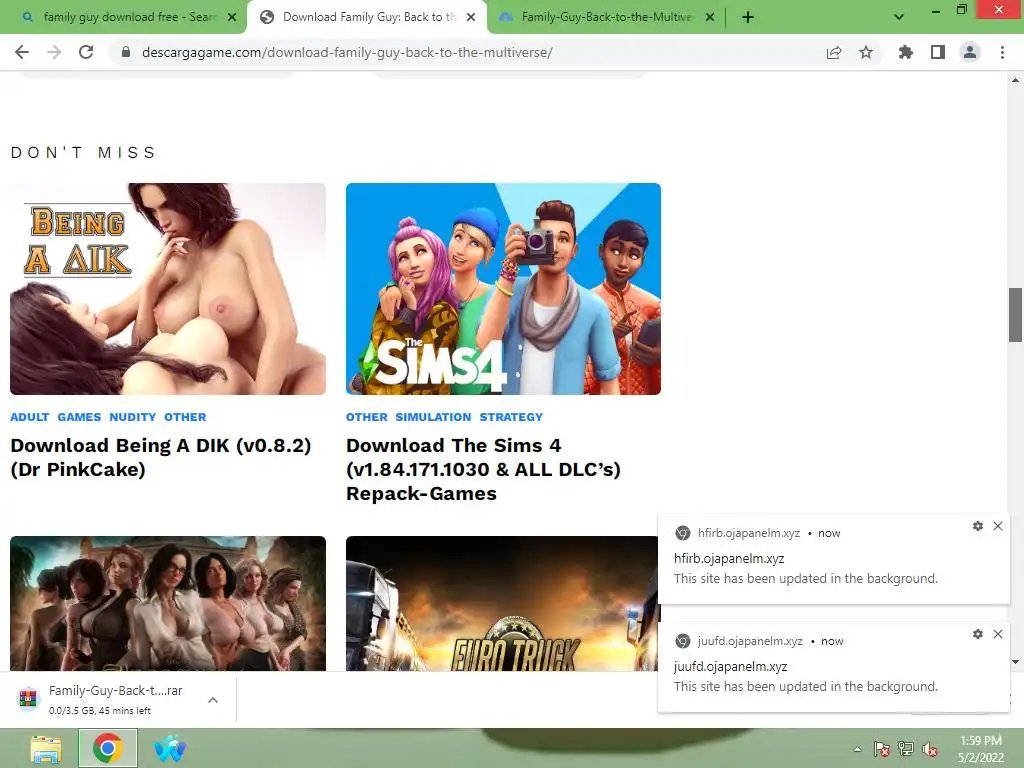1024x768 pixels.
Task: Open the Chrome three-dot menu
Action: pyautogui.click(x=1002, y=52)
